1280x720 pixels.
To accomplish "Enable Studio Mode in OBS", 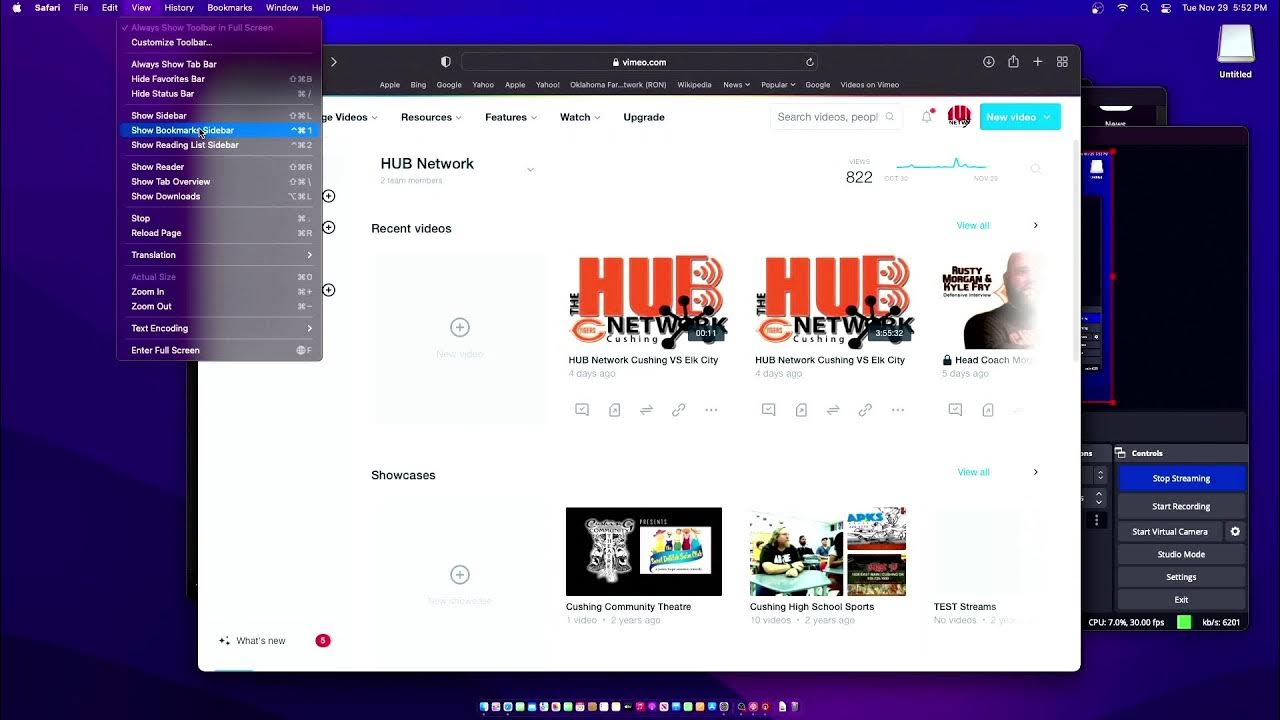I will tap(1181, 554).
